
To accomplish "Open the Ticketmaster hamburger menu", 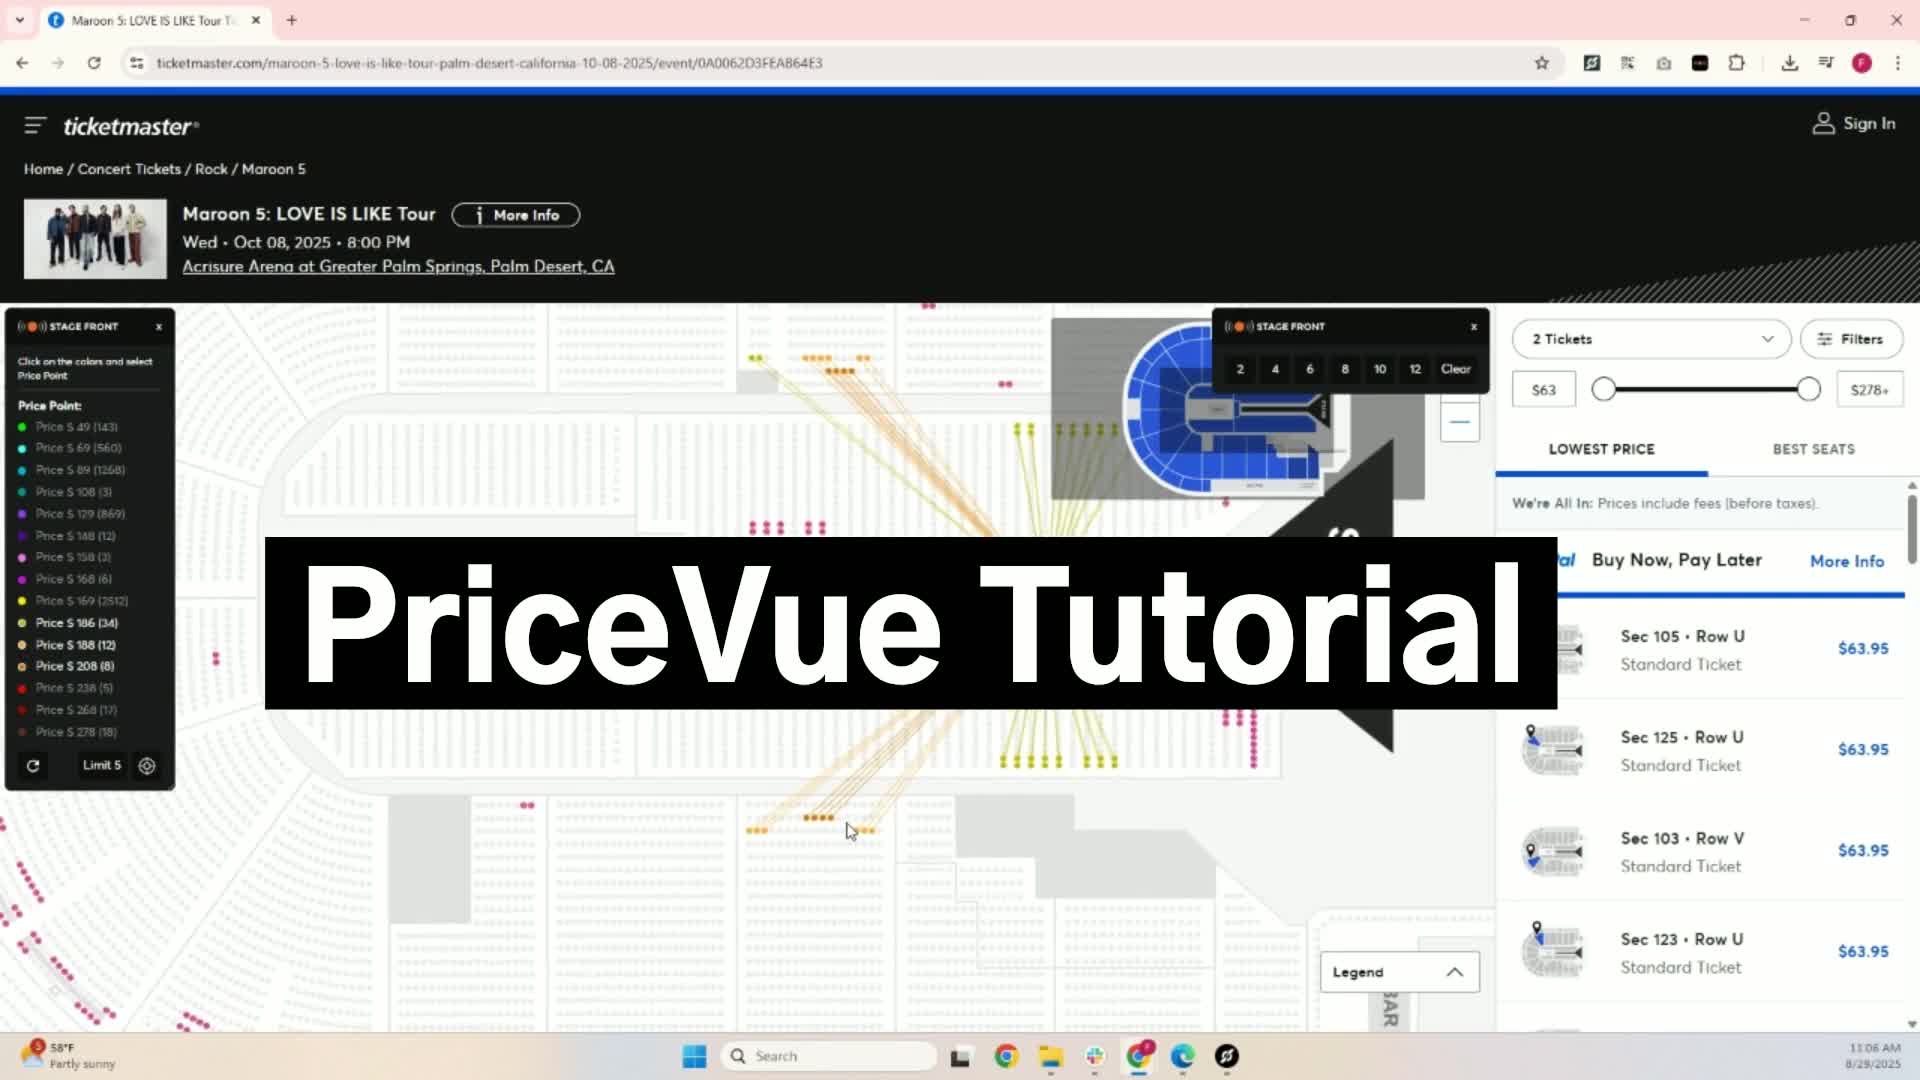I will (35, 125).
